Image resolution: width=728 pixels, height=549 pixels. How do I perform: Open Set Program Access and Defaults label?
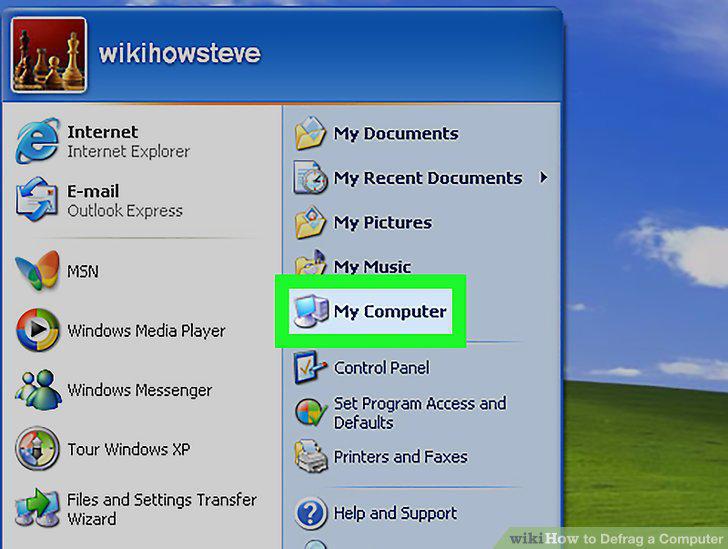click(x=420, y=413)
